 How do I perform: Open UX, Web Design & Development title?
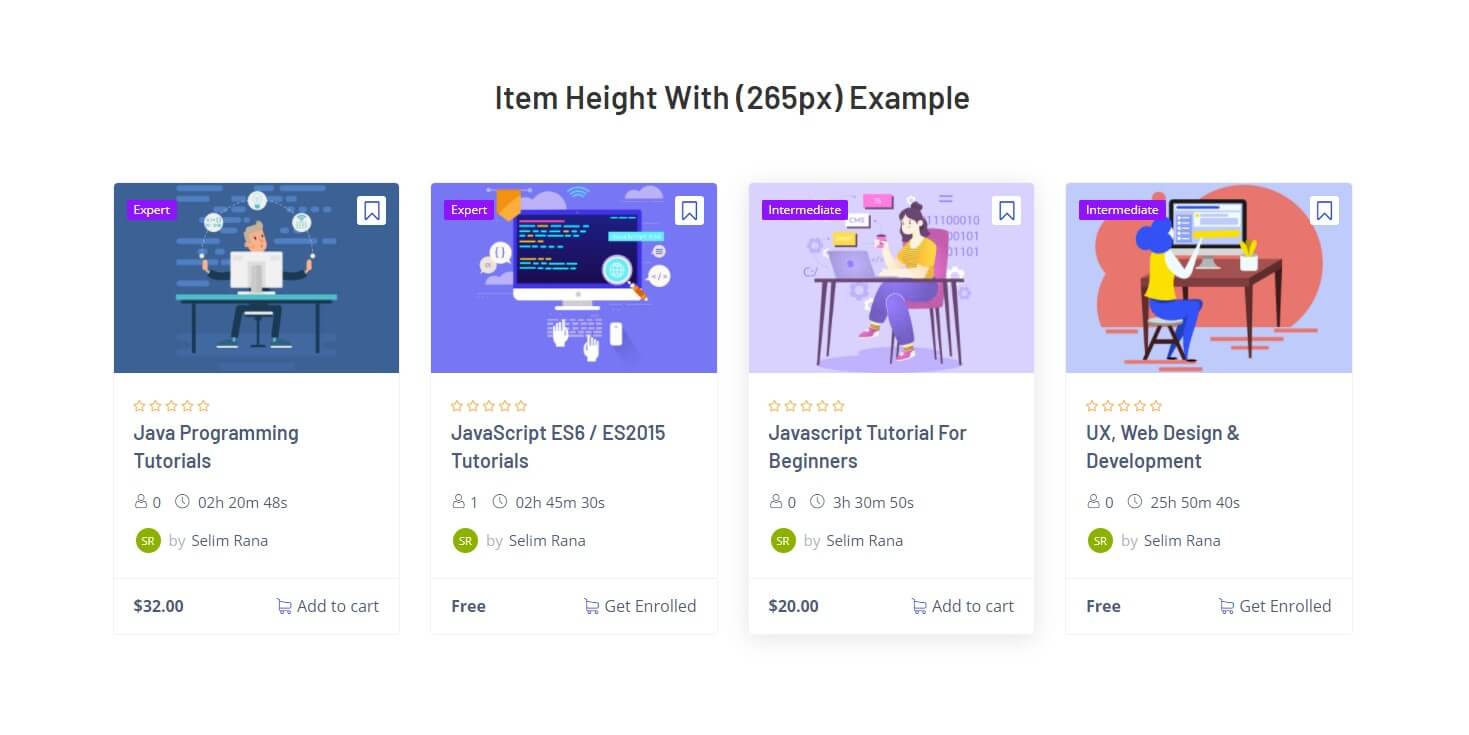(x=1163, y=447)
